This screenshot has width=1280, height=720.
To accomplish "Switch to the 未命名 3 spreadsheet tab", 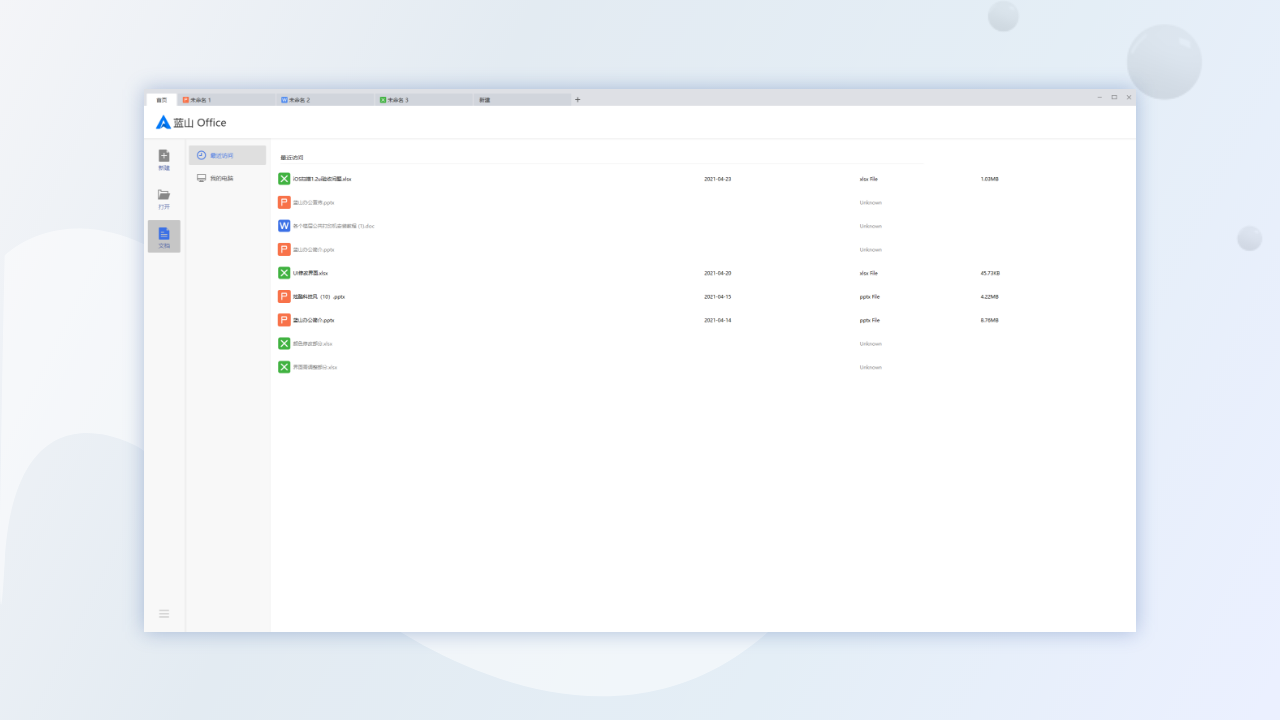I will (423, 100).
